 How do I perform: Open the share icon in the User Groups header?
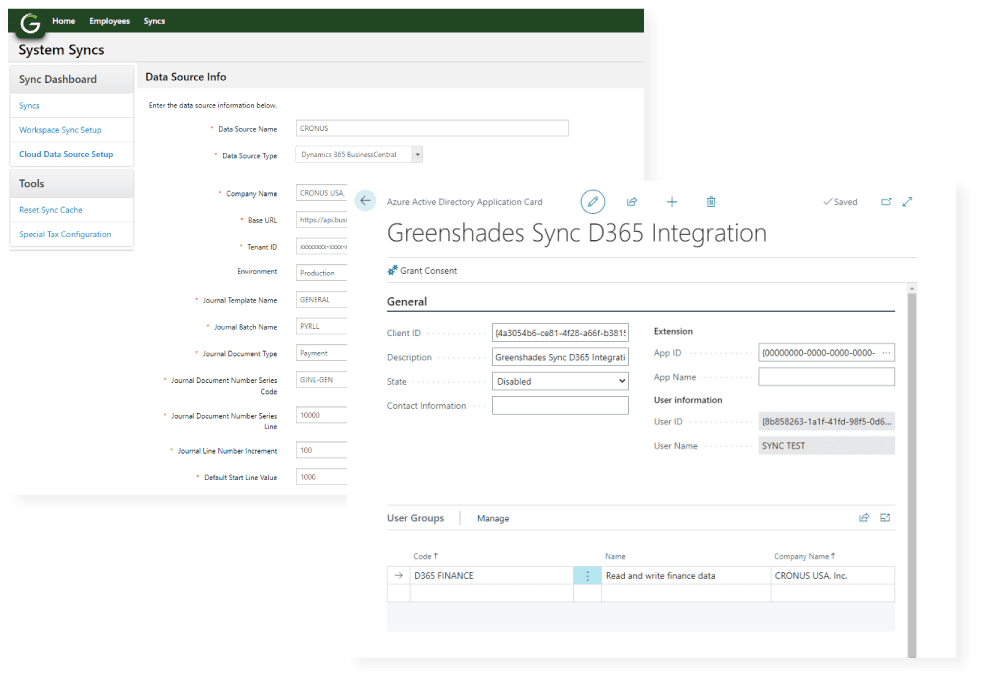[x=864, y=517]
